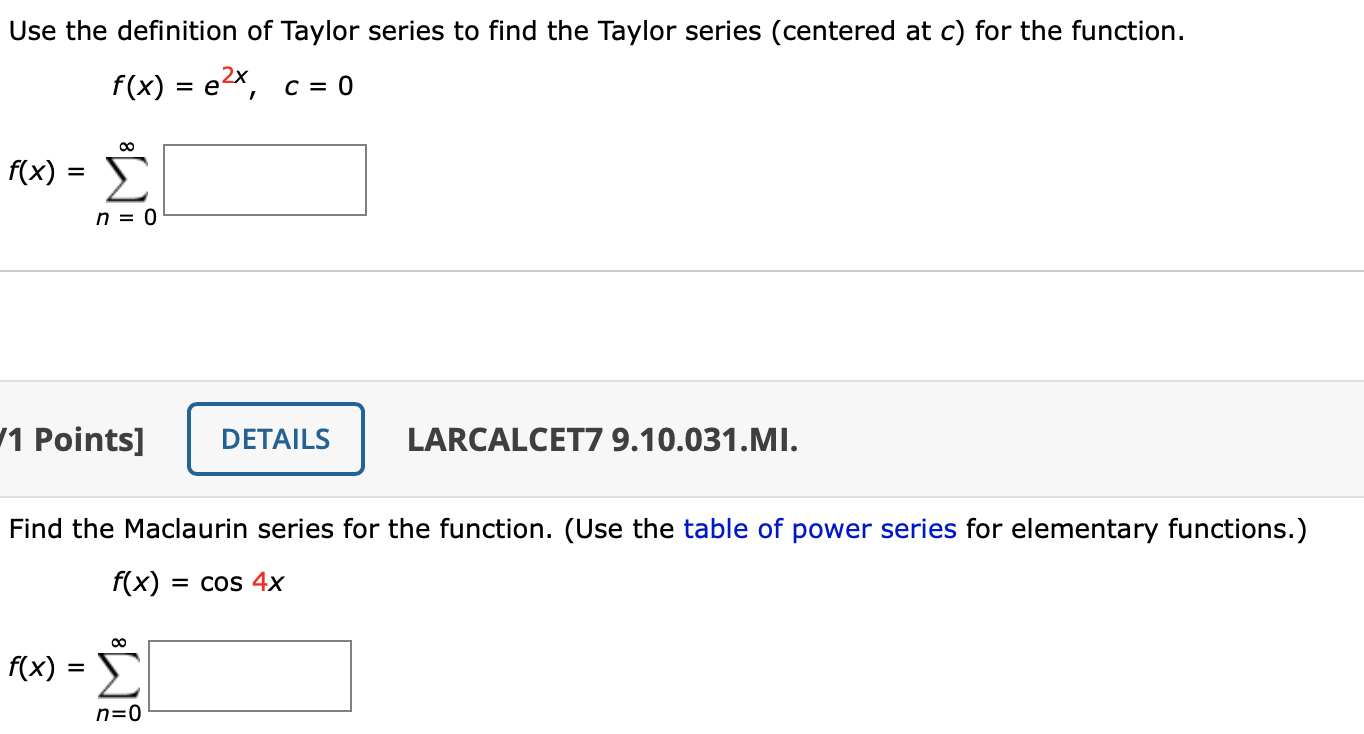Click the n = 0 lower summation limit
The height and width of the screenshot is (734, 1364).
pyautogui.click(x=125, y=218)
